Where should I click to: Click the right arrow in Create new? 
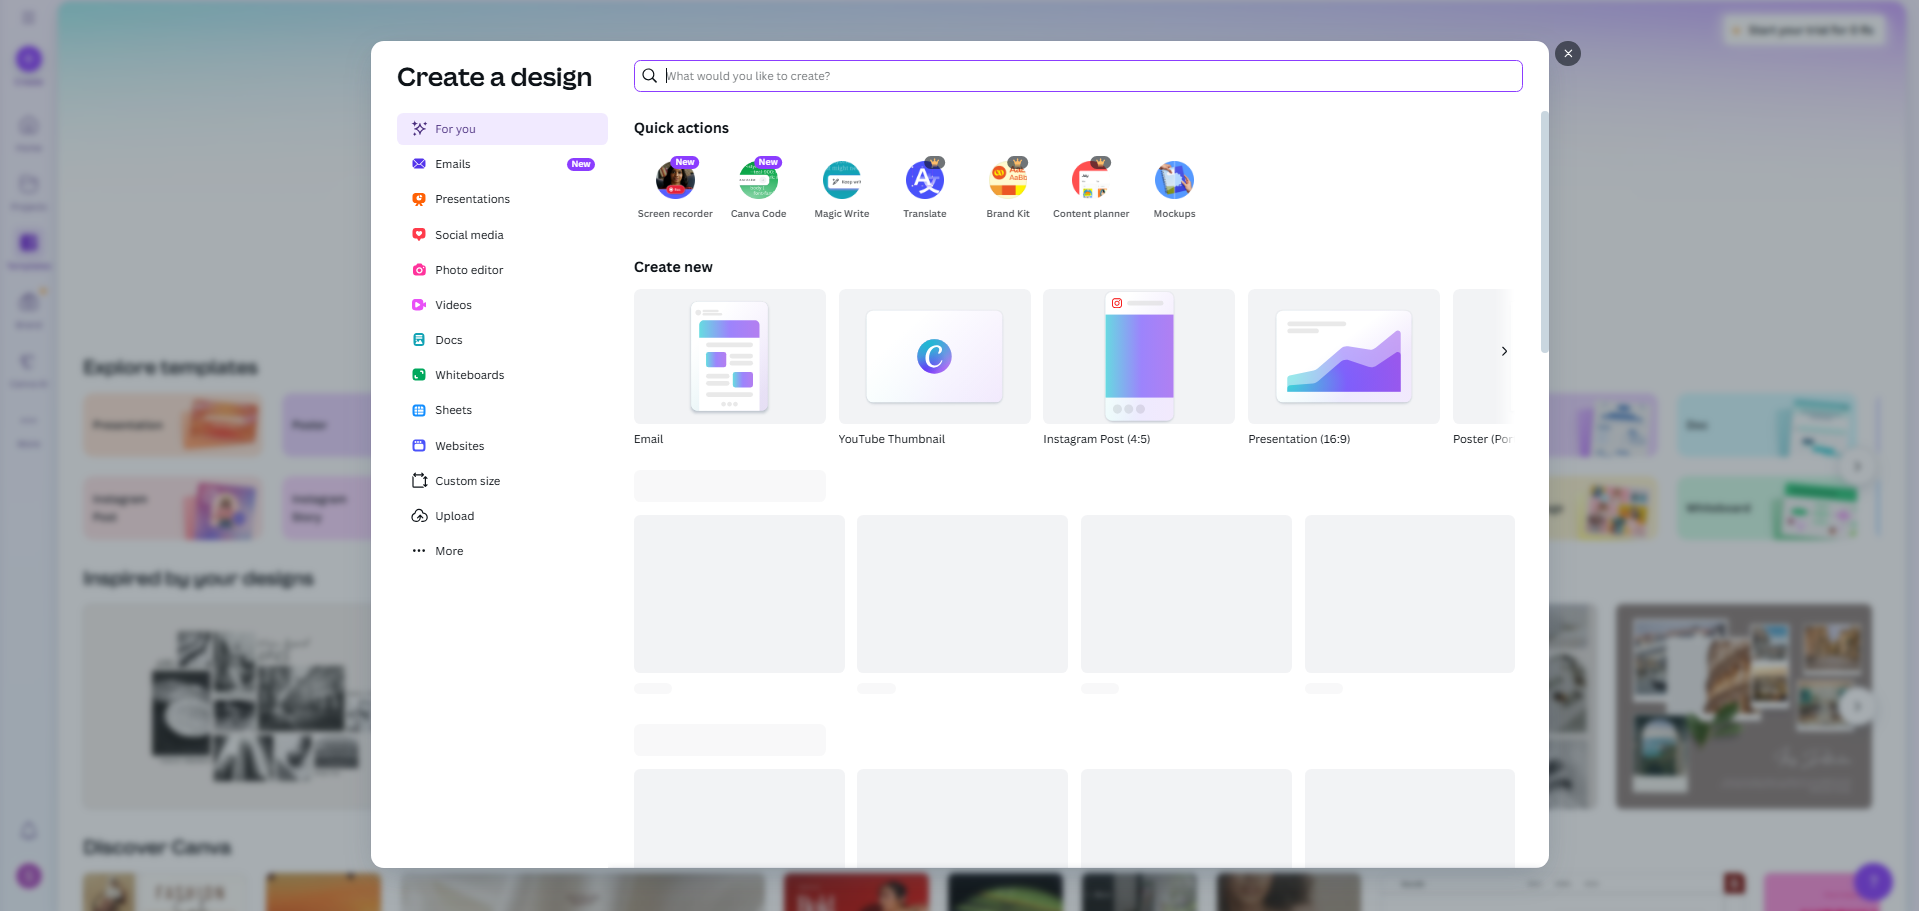pos(1504,351)
